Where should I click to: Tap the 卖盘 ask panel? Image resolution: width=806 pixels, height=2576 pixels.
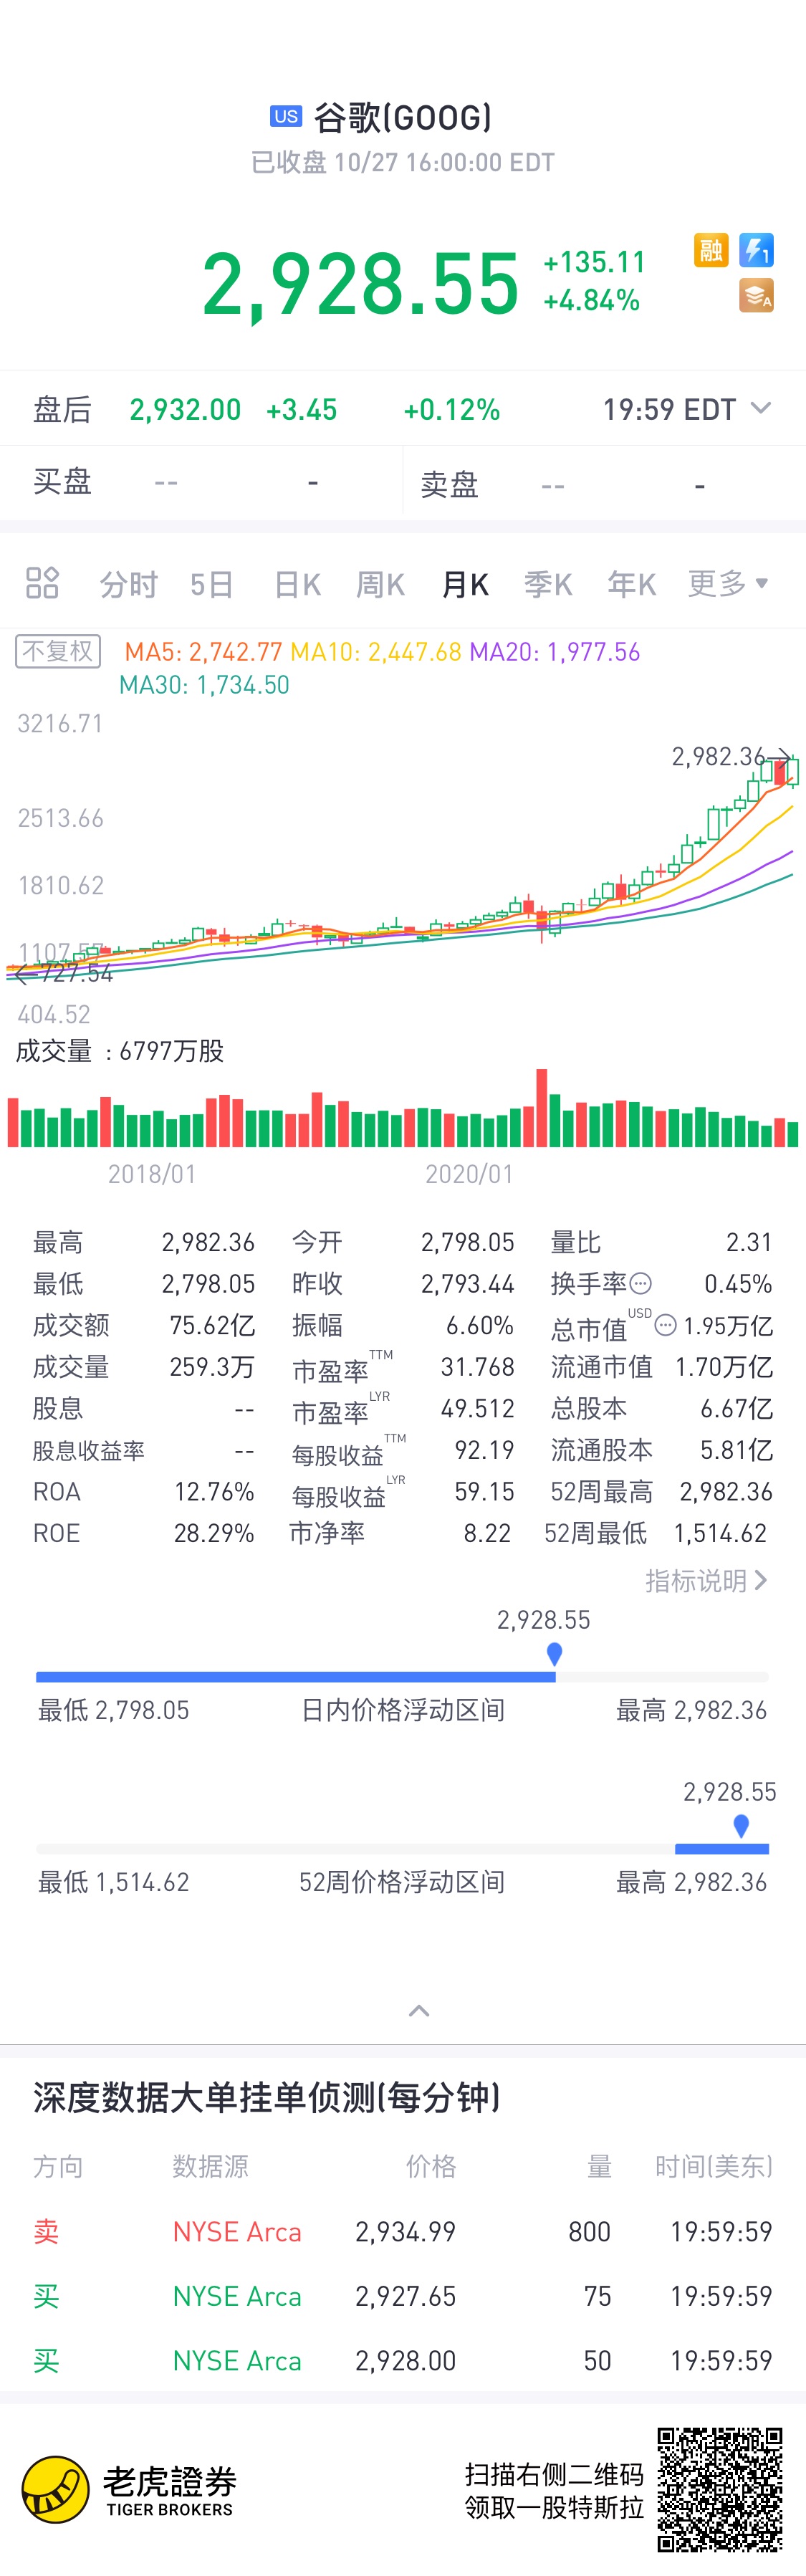click(x=605, y=482)
